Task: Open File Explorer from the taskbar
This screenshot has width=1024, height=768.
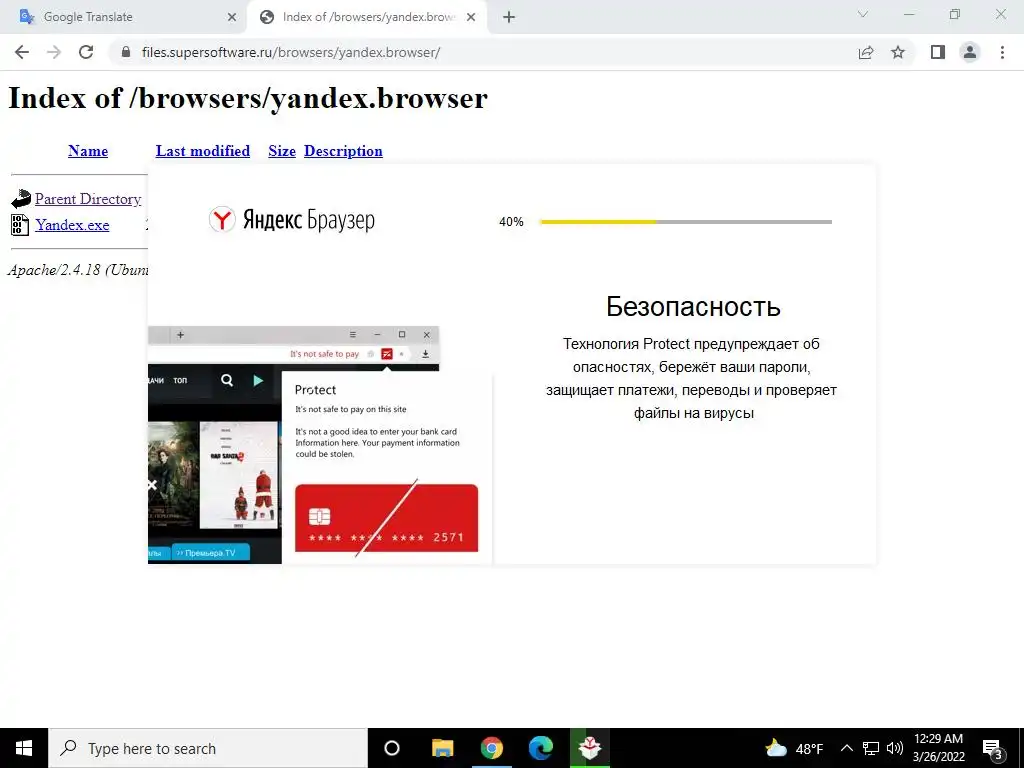Action: 442,748
